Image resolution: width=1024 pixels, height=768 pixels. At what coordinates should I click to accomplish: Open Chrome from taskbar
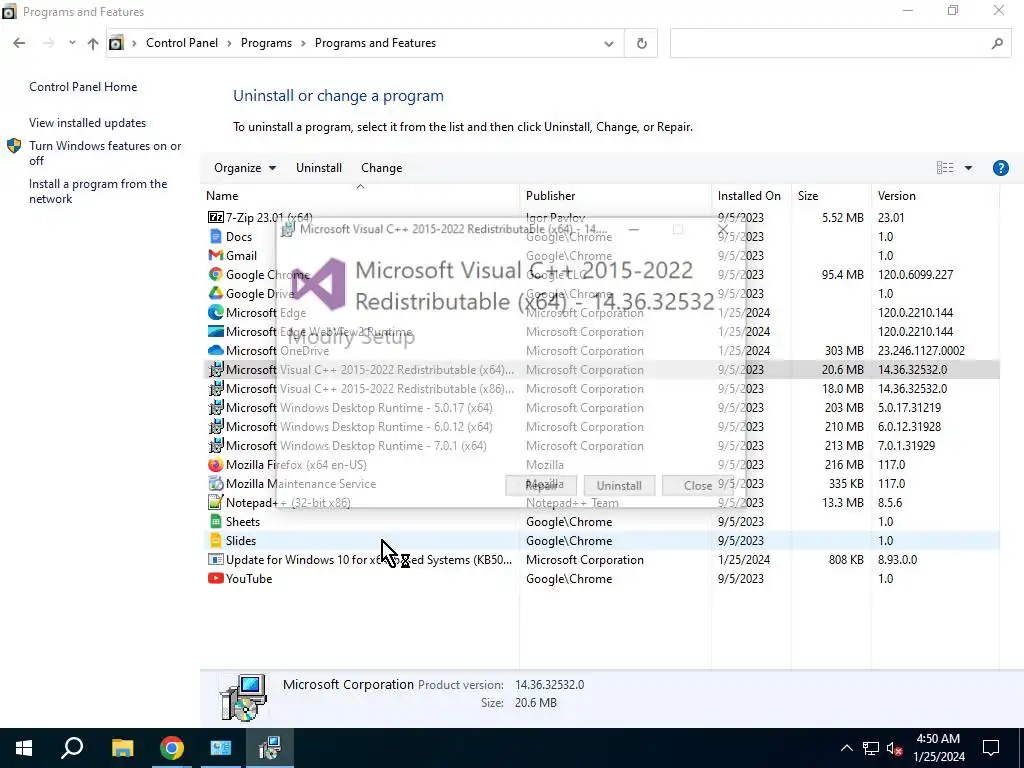(x=172, y=748)
